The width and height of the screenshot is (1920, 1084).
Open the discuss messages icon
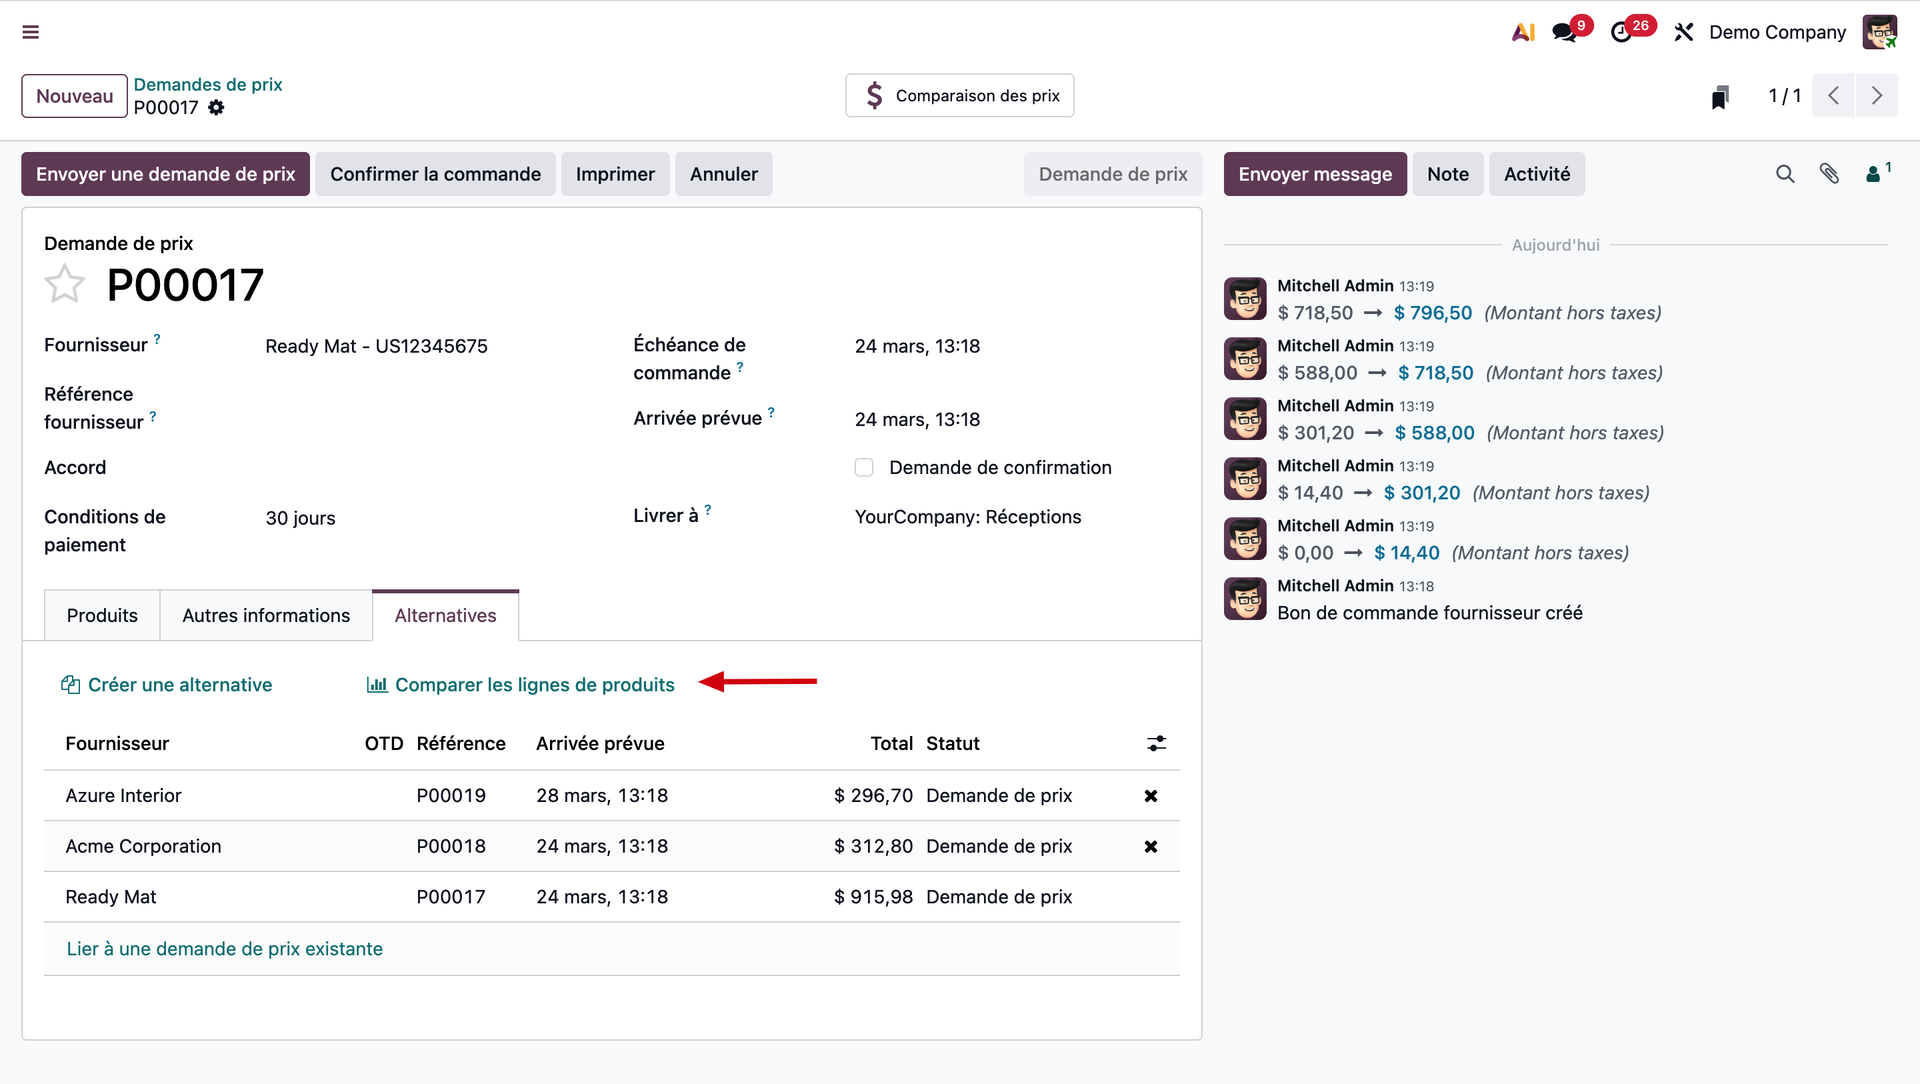(1564, 32)
